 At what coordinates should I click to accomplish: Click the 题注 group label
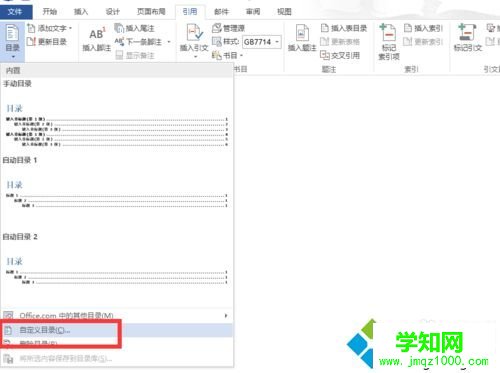[329, 69]
